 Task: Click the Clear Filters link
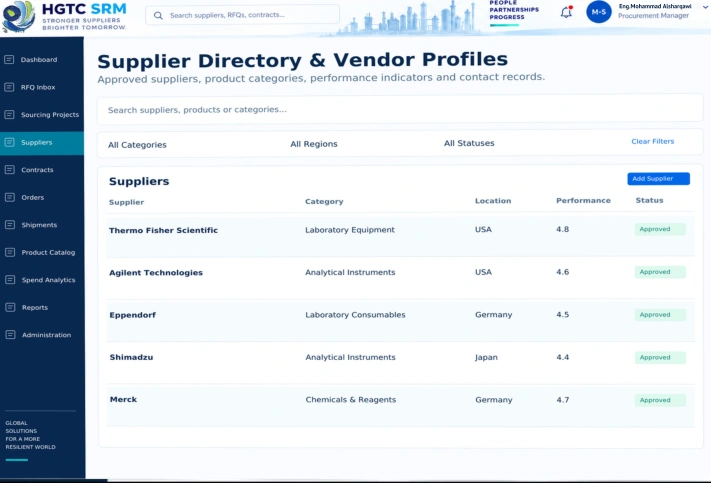pos(653,141)
